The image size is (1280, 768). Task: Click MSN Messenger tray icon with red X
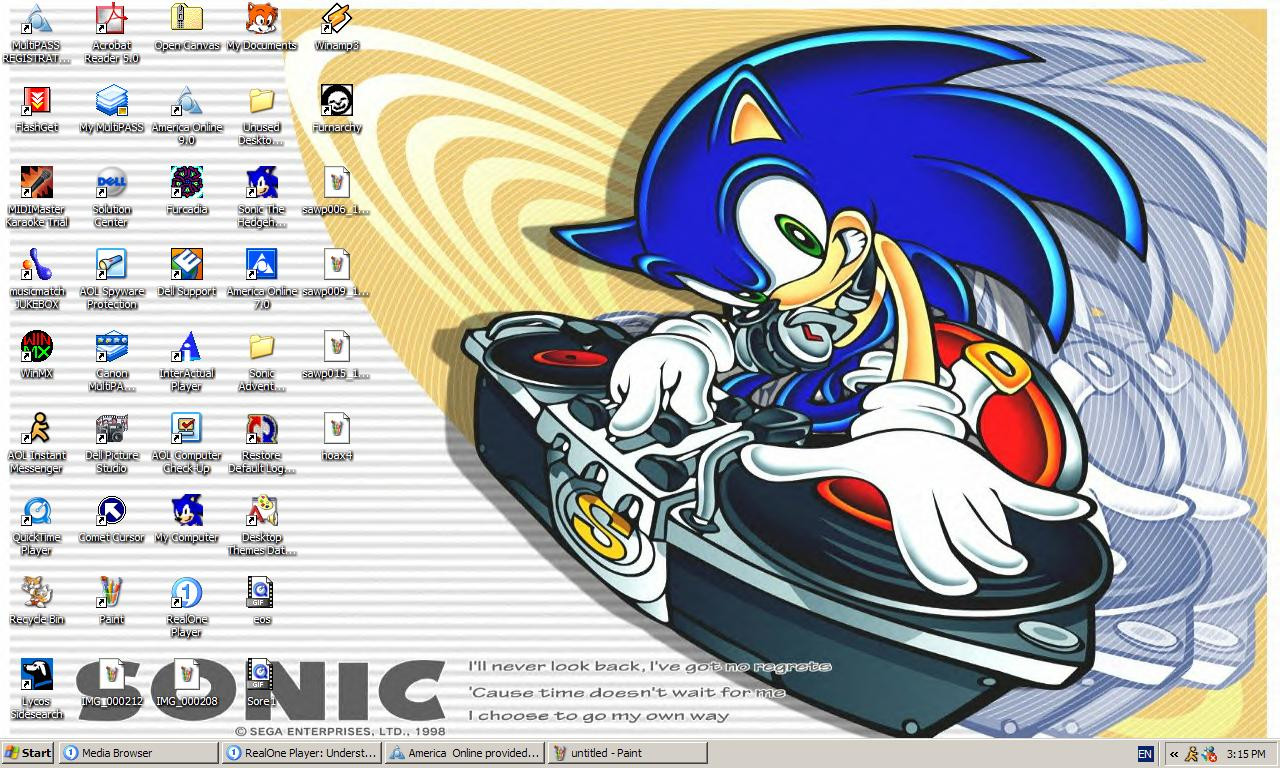tap(1210, 754)
